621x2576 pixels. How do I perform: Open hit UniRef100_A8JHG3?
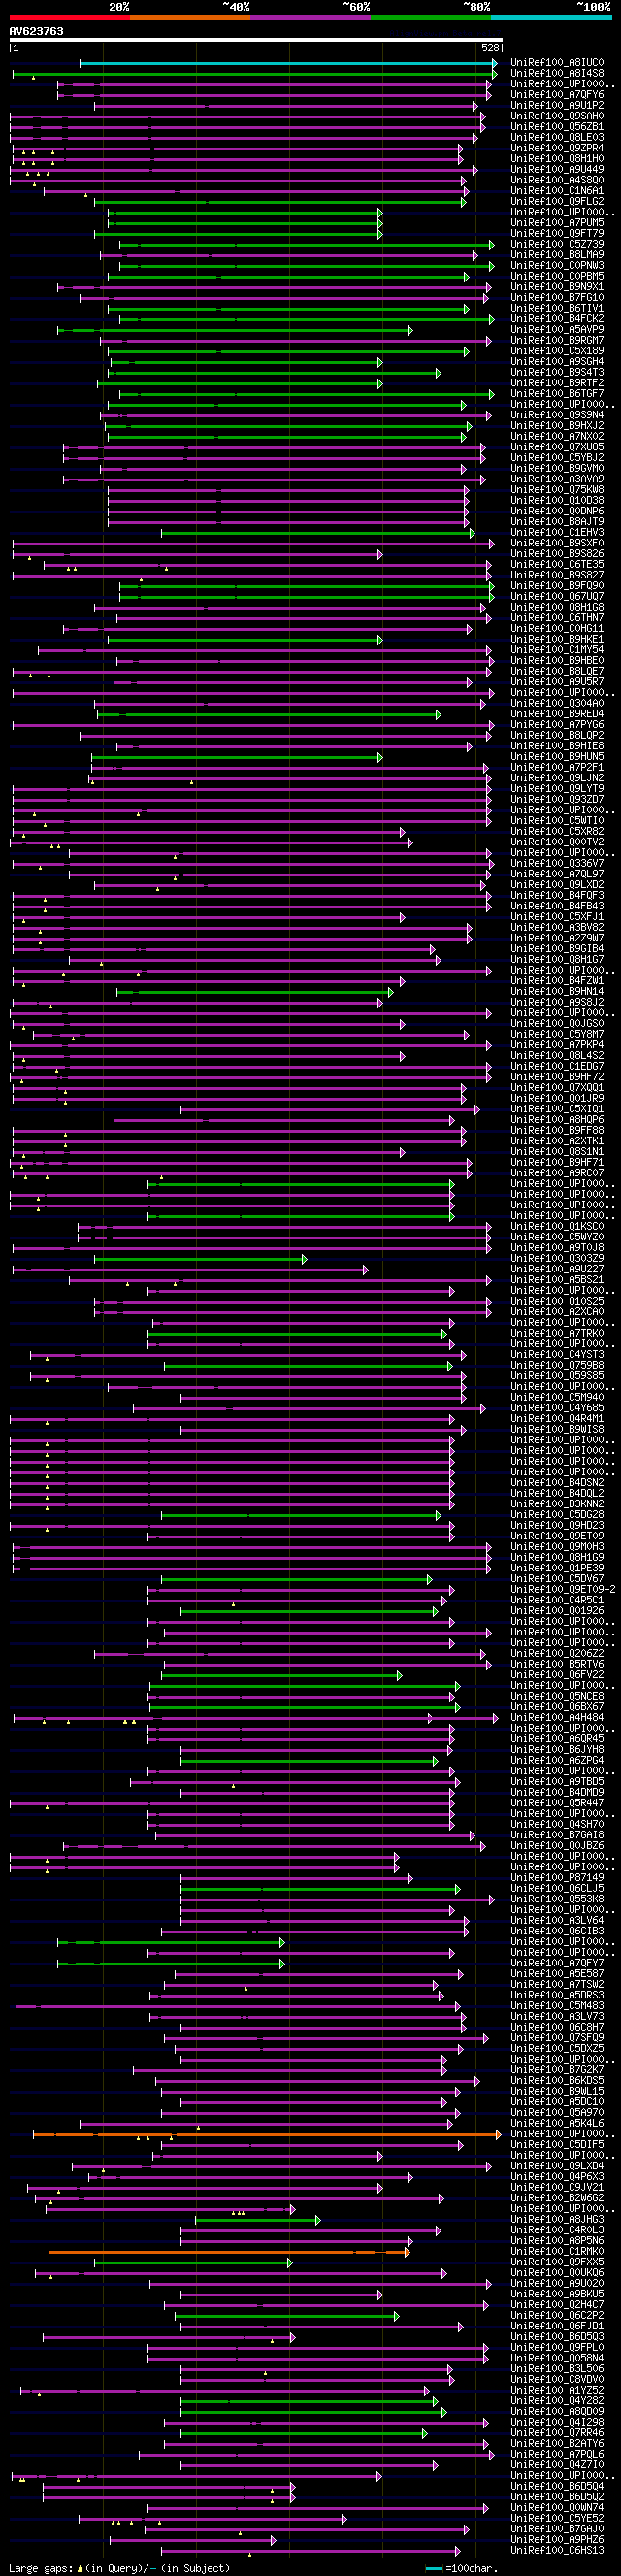click(x=557, y=2220)
